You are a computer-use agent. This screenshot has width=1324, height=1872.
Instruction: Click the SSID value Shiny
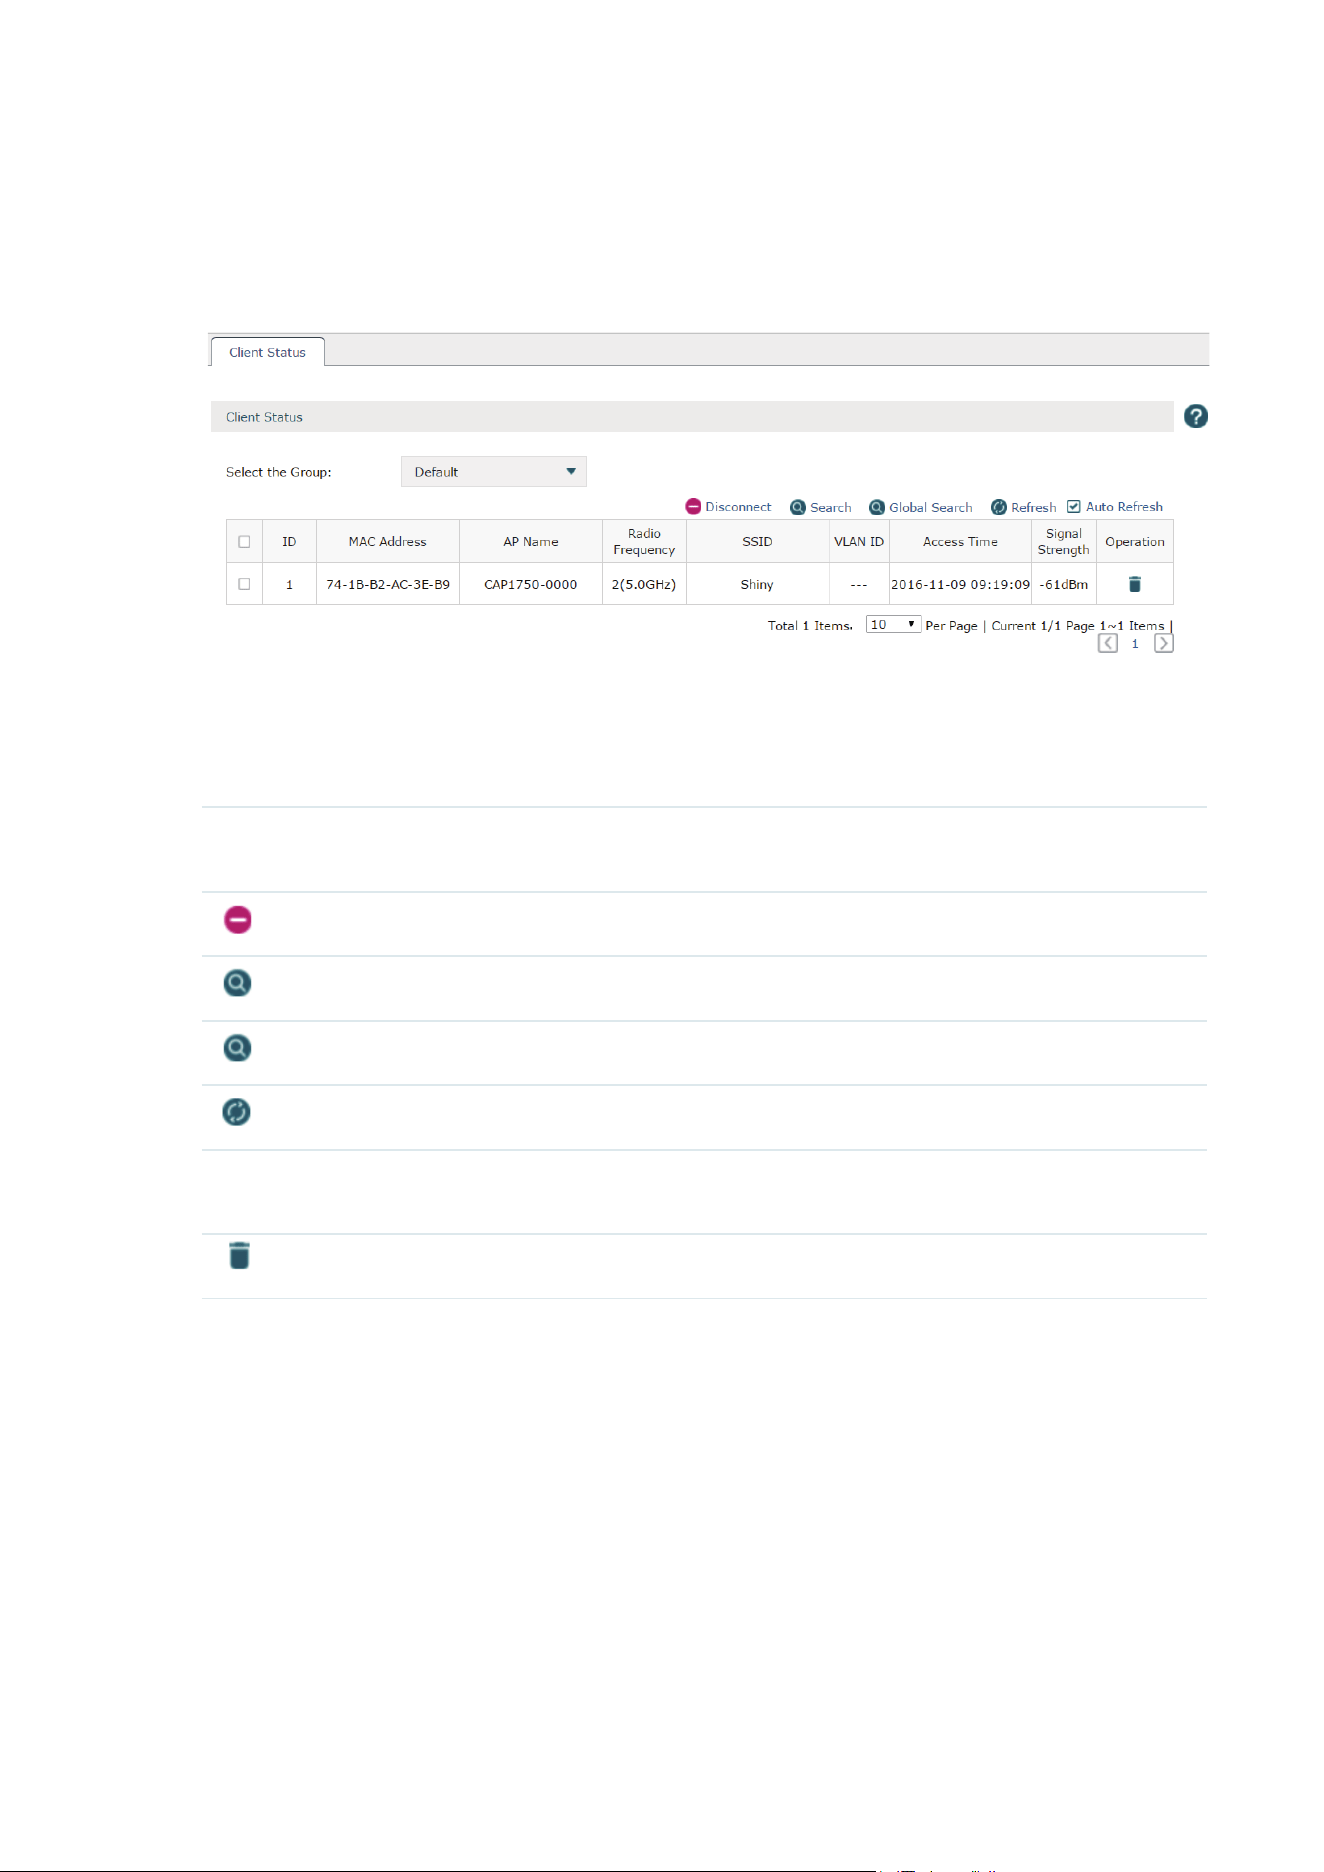click(x=757, y=585)
